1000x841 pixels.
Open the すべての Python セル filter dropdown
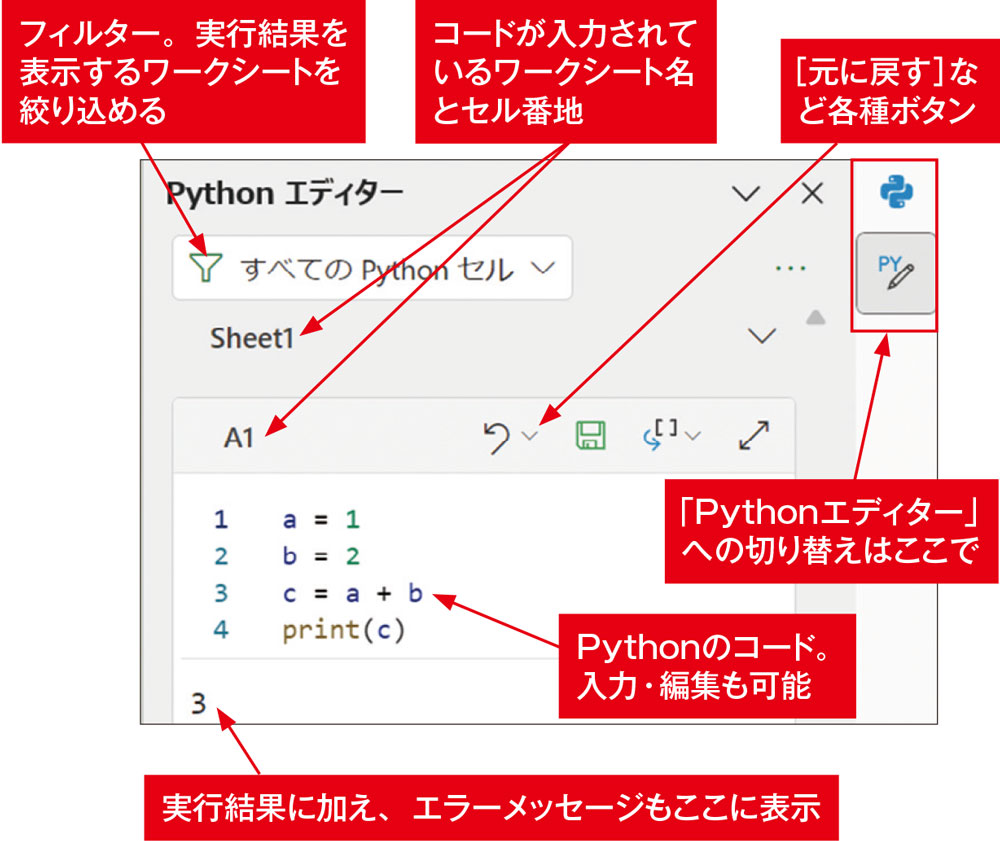[542, 267]
